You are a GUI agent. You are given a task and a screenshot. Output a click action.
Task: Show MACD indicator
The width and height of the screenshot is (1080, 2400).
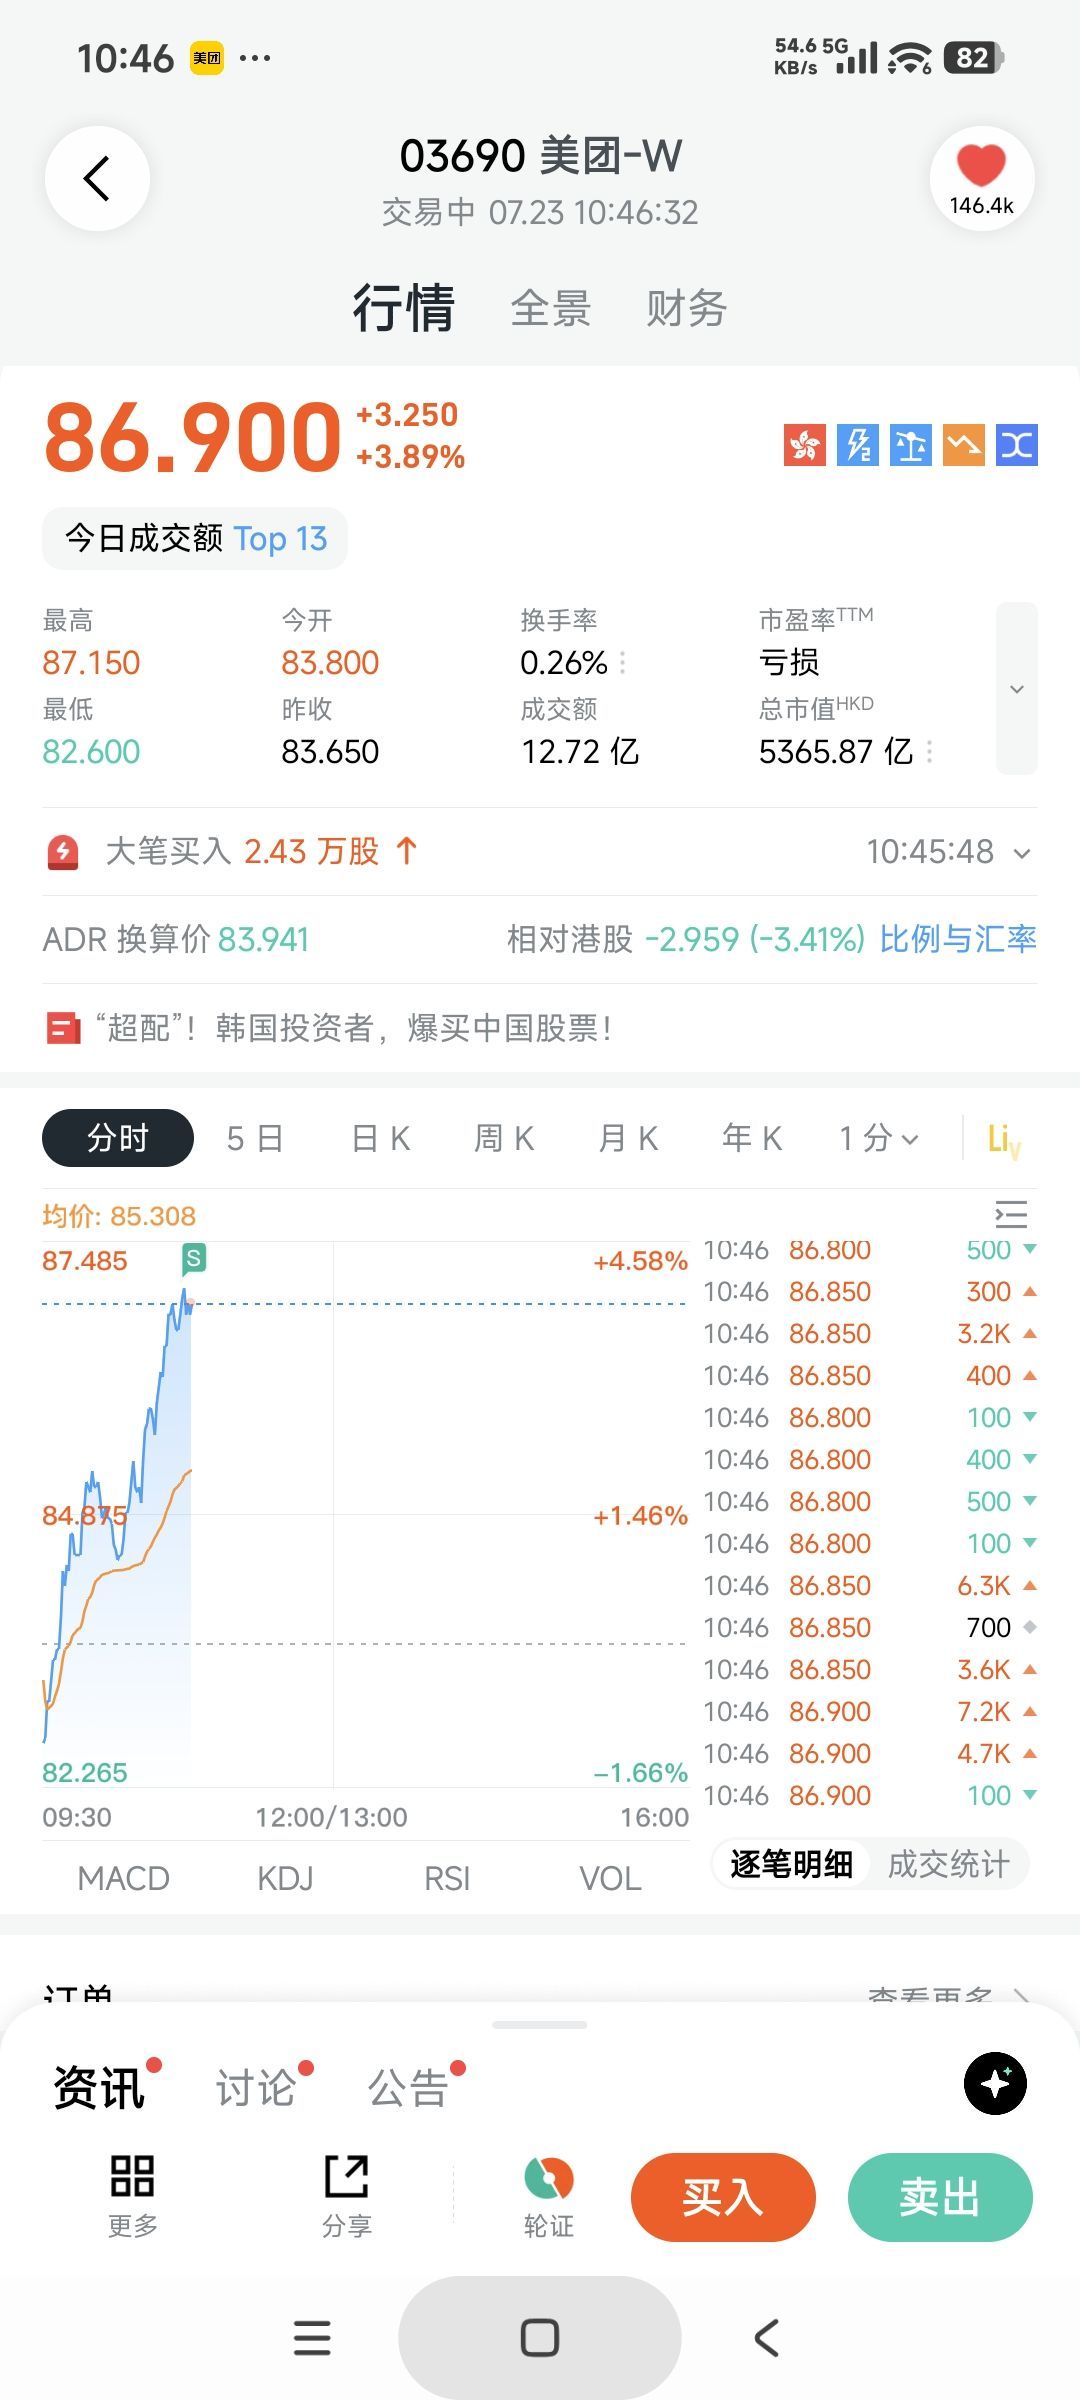coord(124,1879)
